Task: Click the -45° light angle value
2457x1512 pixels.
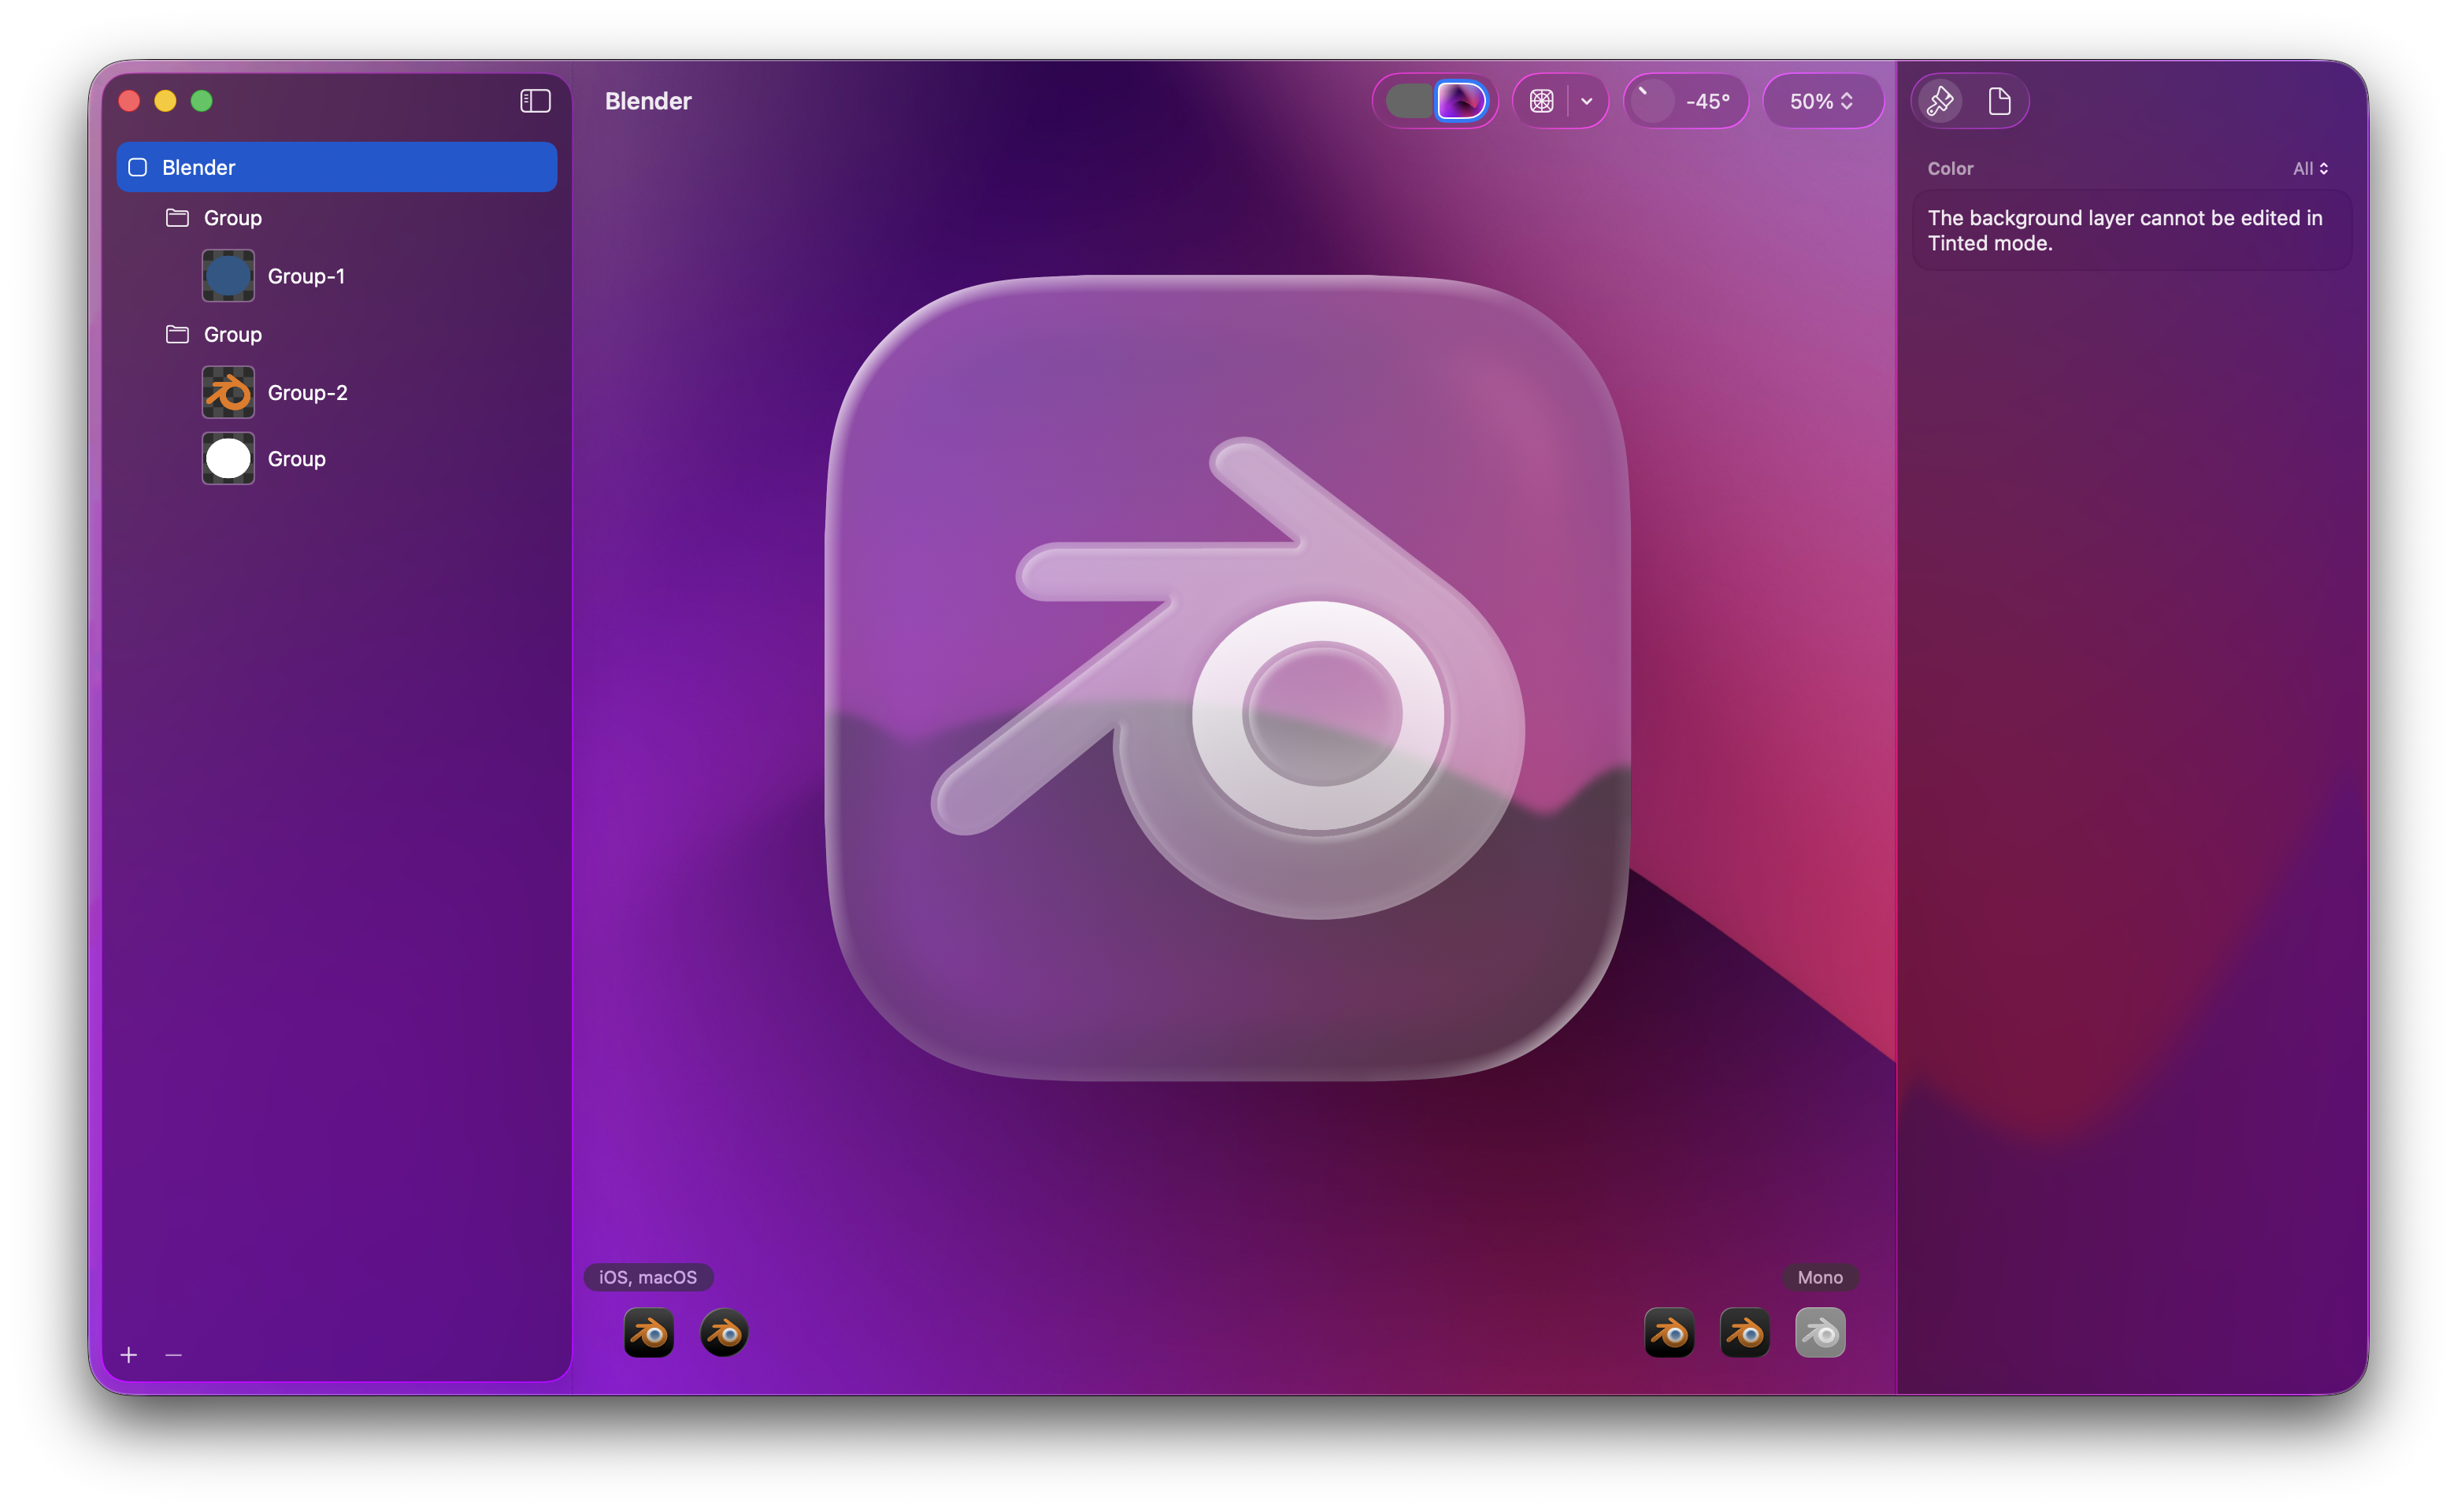Action: [x=1707, y=101]
